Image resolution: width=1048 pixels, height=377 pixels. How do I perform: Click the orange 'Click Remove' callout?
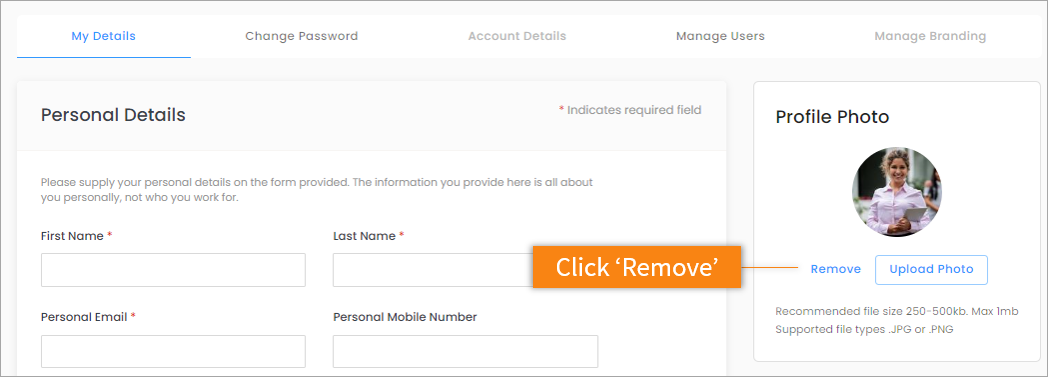pyautogui.click(x=637, y=267)
